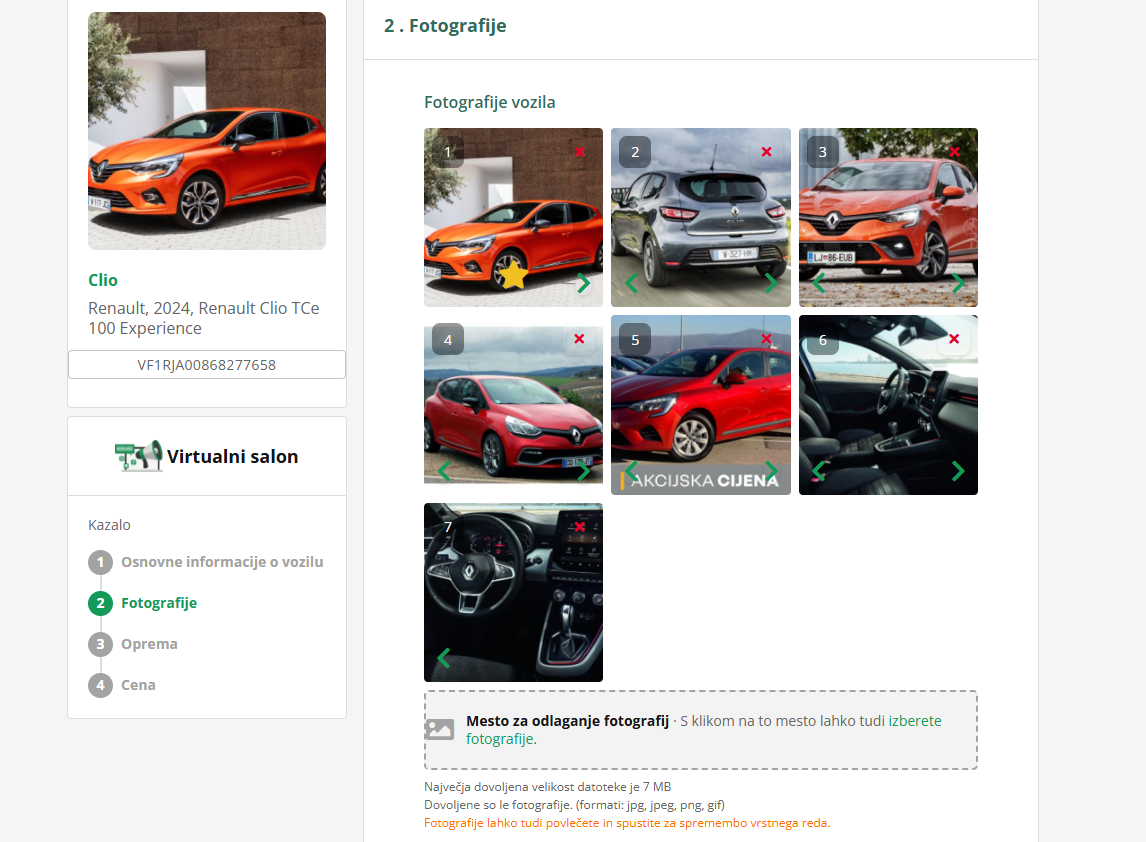This screenshot has width=1146, height=842.
Task: Delete photo 6 with the red X
Action: [955, 339]
